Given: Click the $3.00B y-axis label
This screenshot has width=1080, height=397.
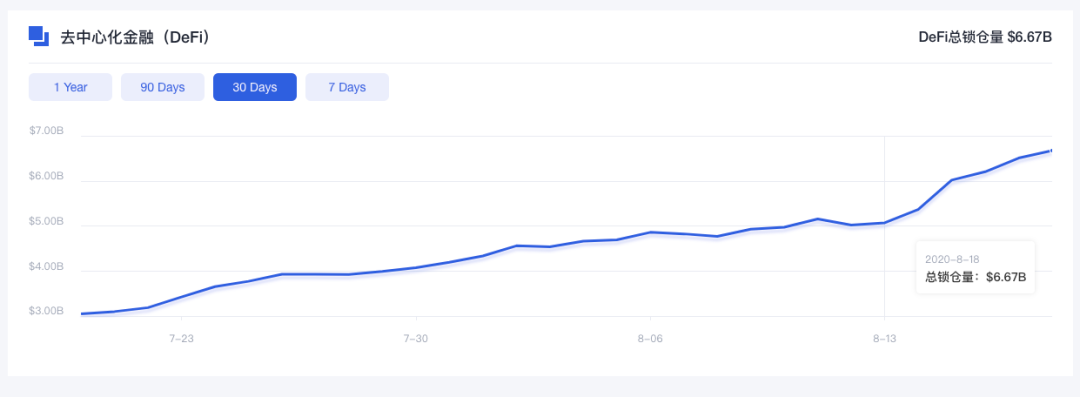Looking at the screenshot, I should (46, 312).
